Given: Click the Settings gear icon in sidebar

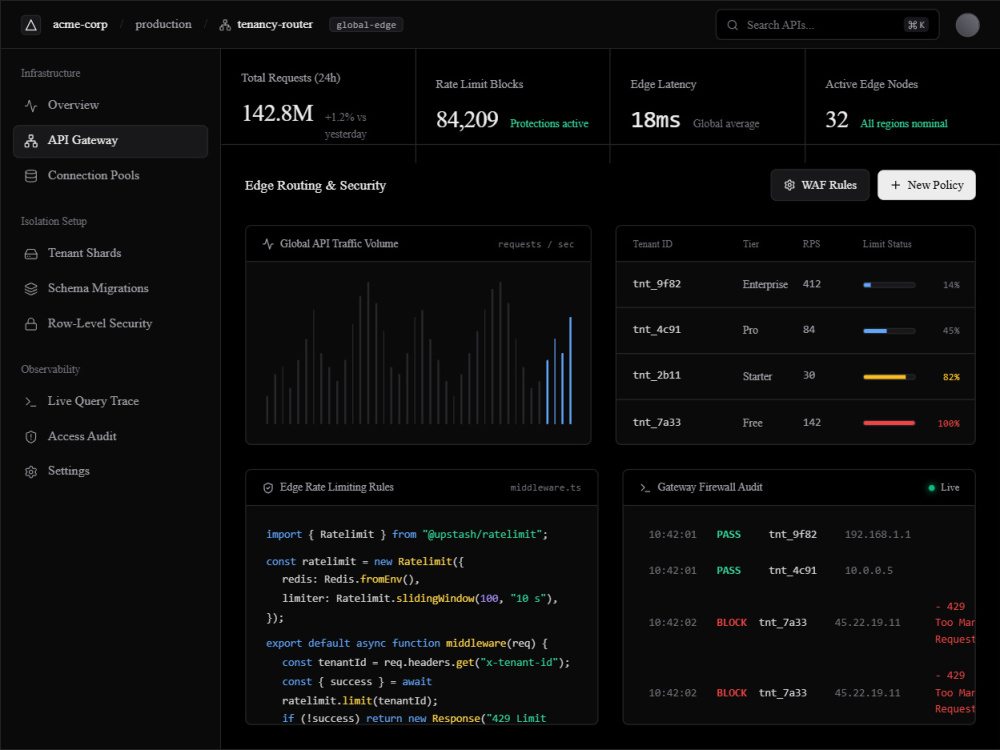Looking at the screenshot, I should 31,472.
